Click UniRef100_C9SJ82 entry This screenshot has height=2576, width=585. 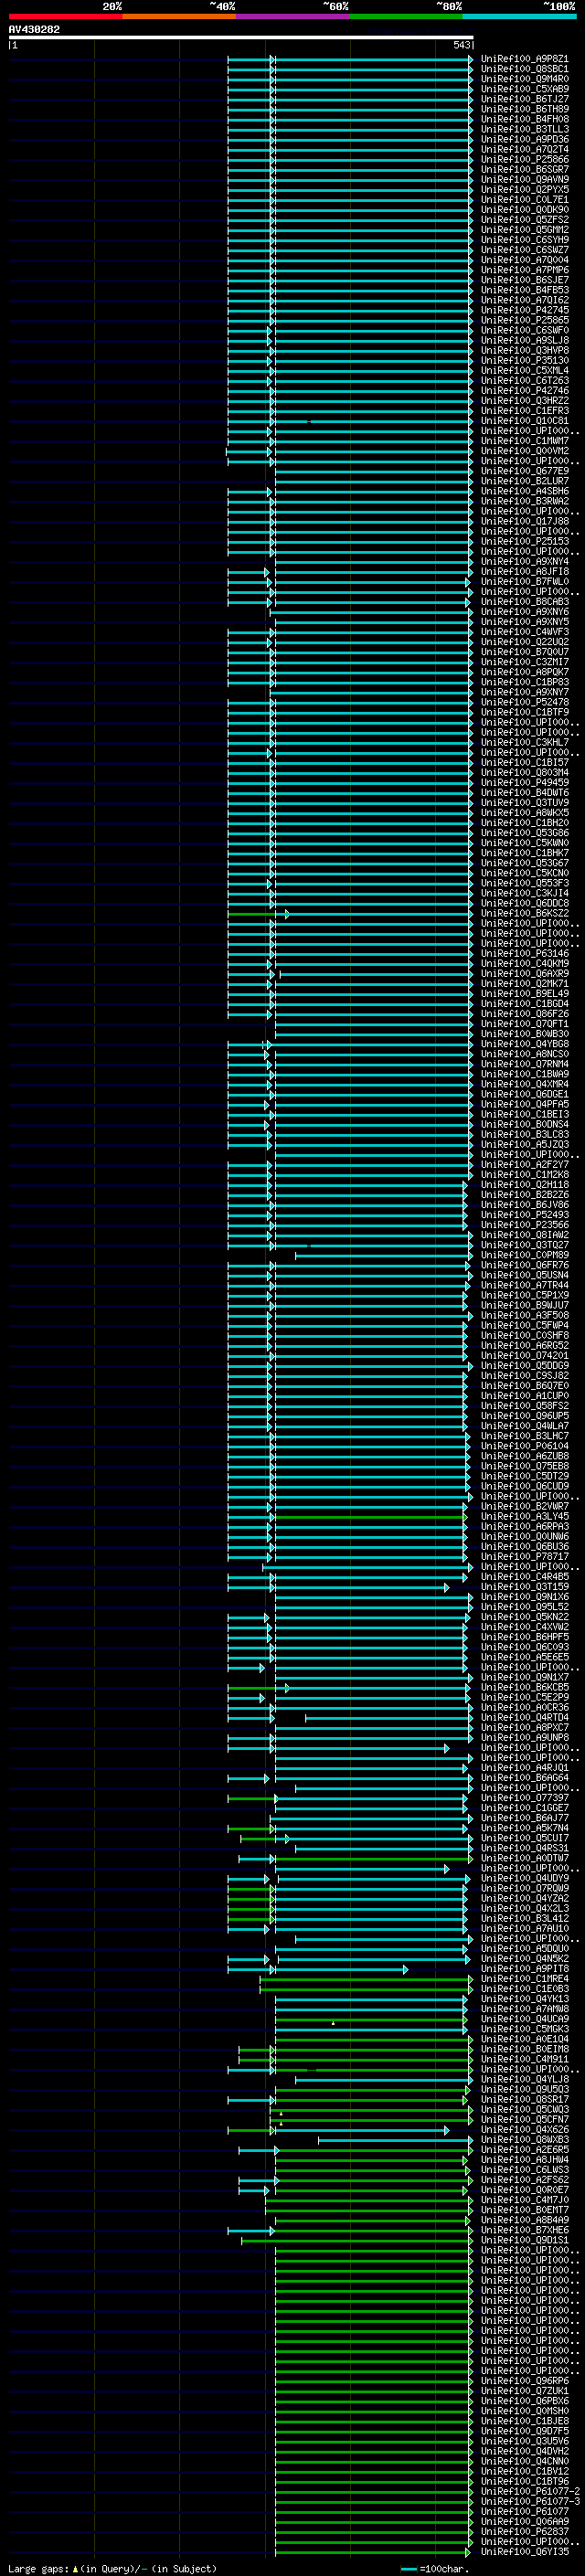(x=525, y=1376)
